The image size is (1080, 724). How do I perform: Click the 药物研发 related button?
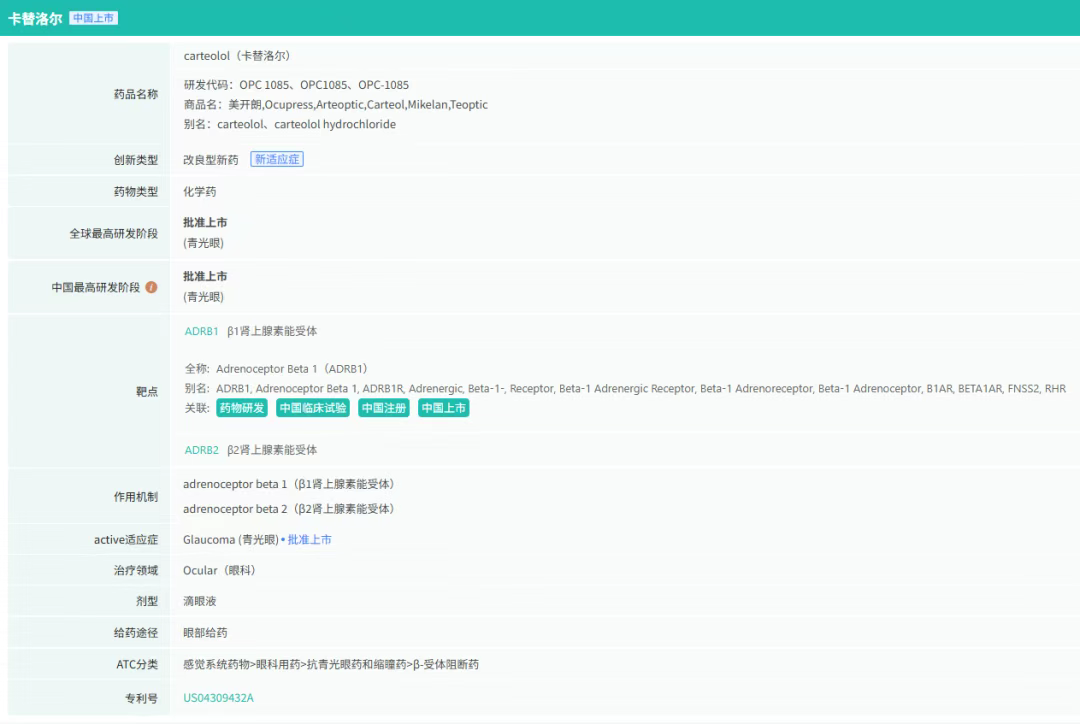[x=242, y=408]
